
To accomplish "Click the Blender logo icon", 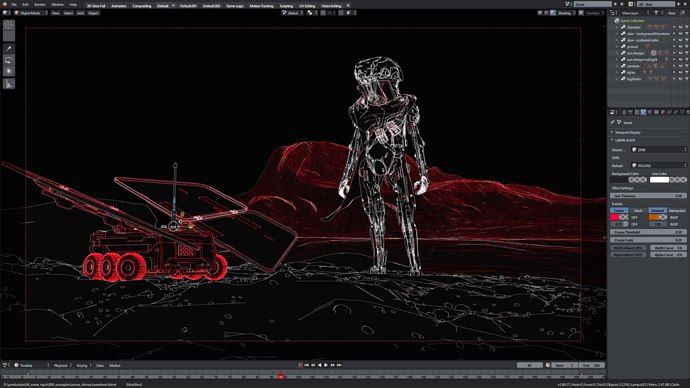I will (4, 4).
